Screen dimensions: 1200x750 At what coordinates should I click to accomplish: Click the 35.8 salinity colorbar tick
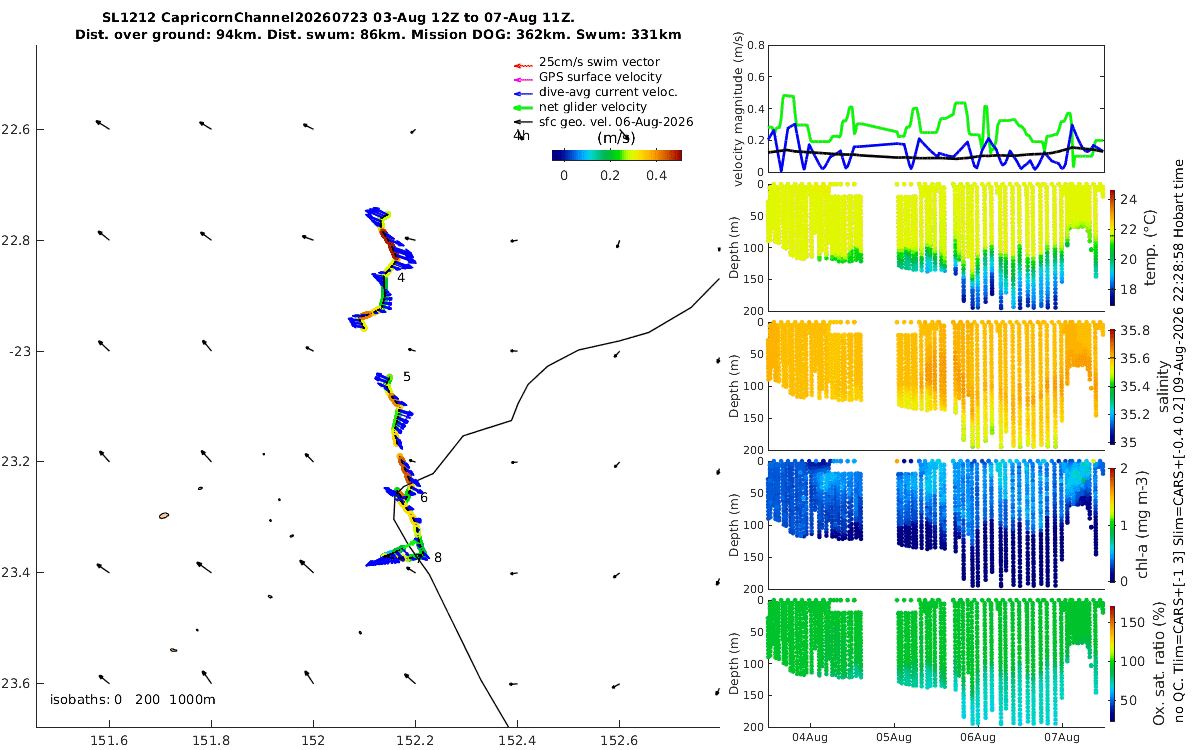1136,330
